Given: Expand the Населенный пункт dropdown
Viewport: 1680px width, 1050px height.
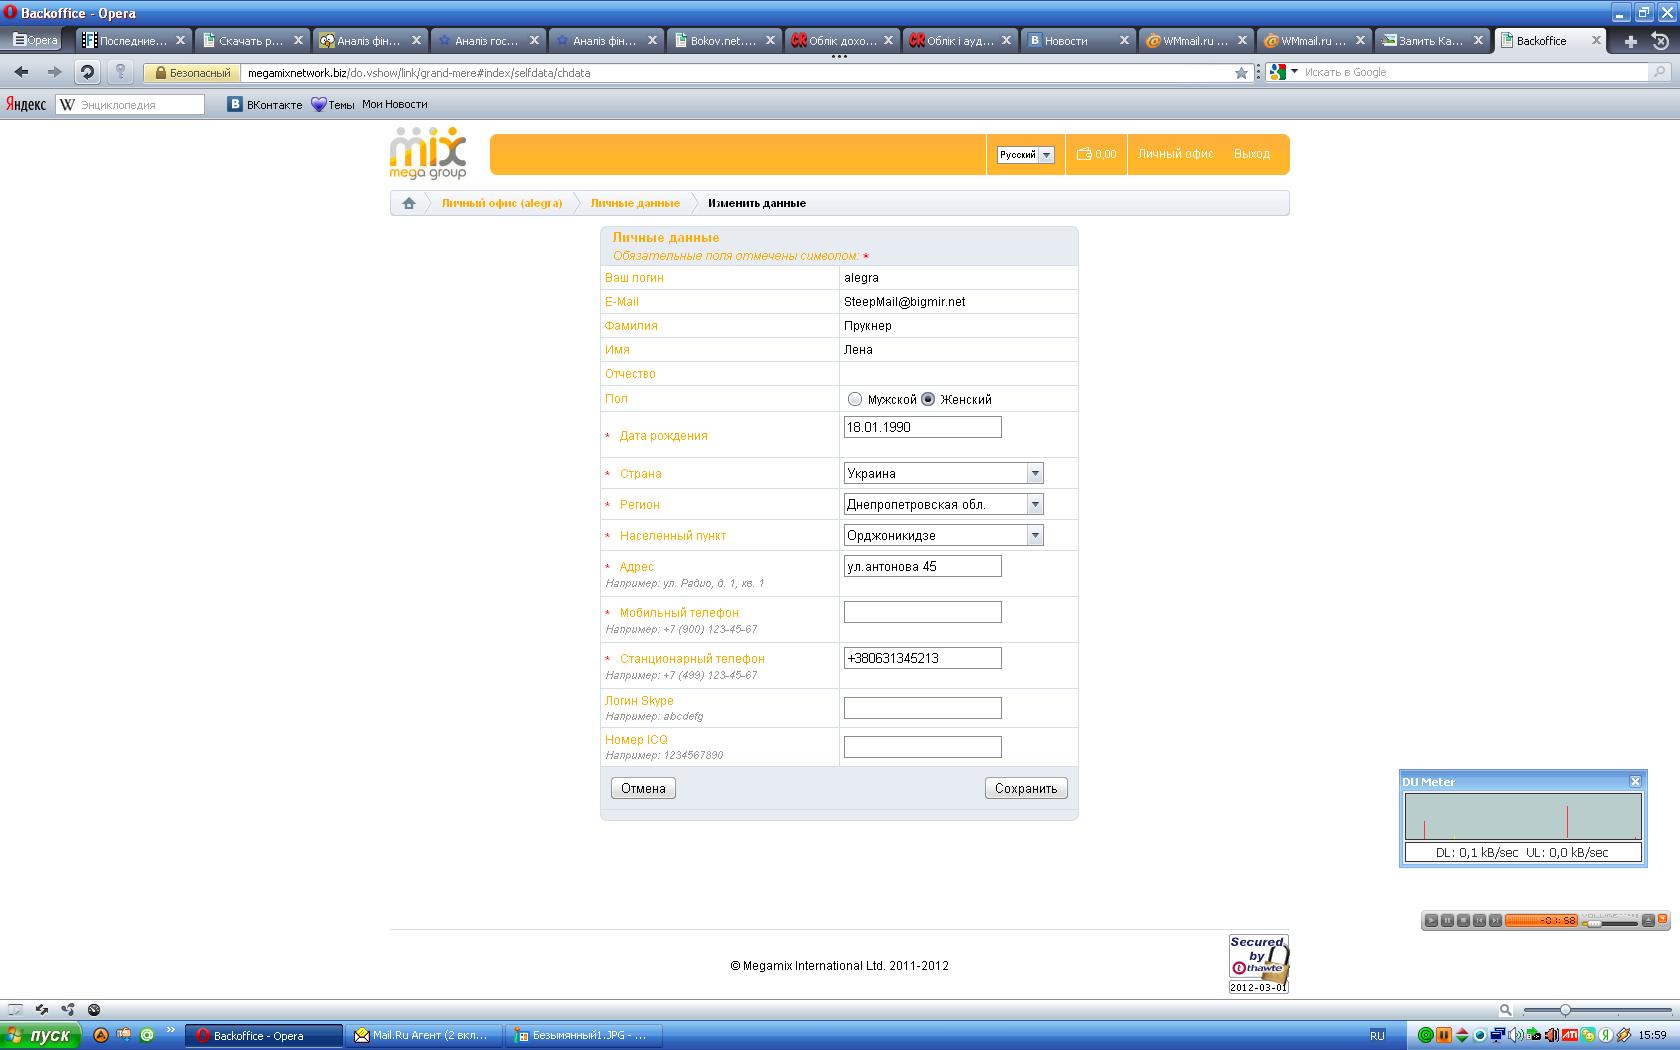Looking at the screenshot, I should pos(1035,535).
